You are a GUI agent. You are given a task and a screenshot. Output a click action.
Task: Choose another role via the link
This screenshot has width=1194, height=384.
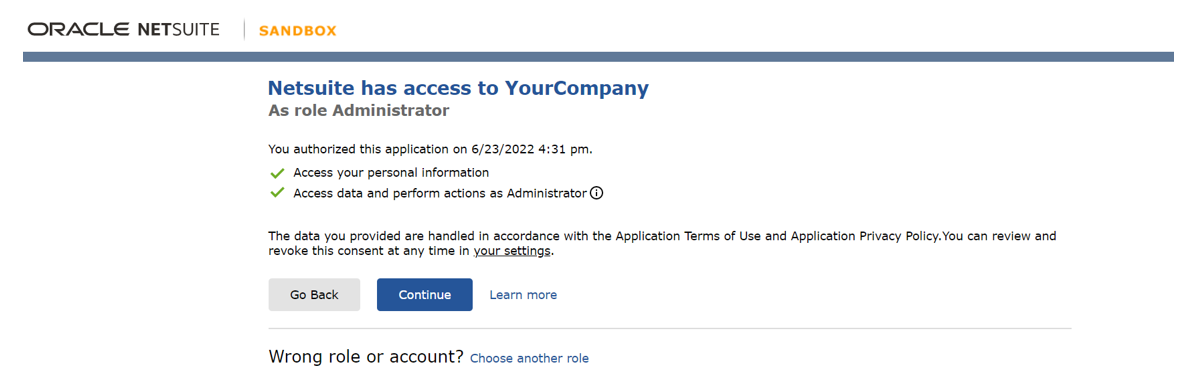coord(529,358)
